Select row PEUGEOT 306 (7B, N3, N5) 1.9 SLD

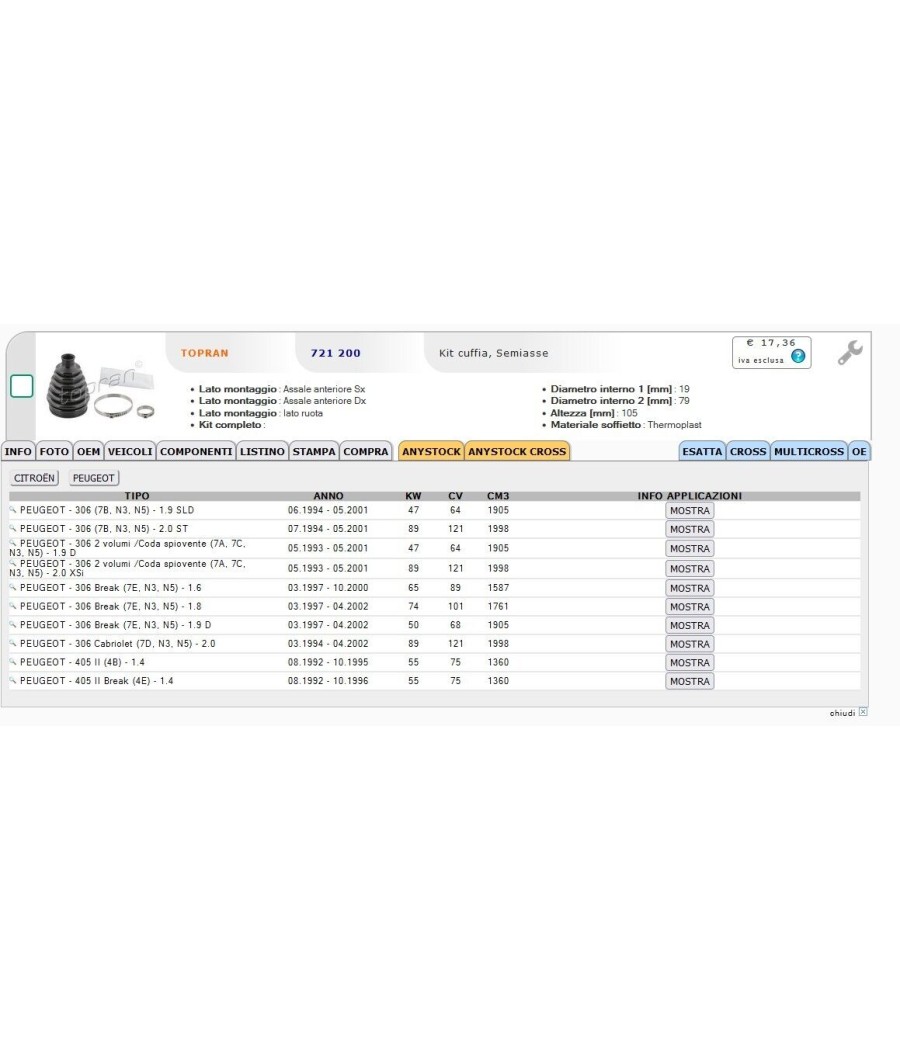(435, 510)
